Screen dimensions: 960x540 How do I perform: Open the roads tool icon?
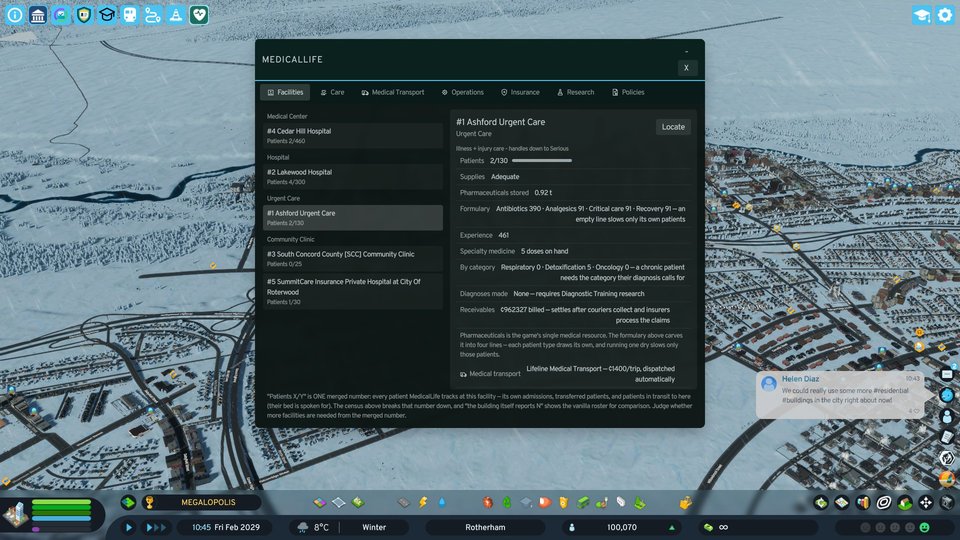pos(403,503)
